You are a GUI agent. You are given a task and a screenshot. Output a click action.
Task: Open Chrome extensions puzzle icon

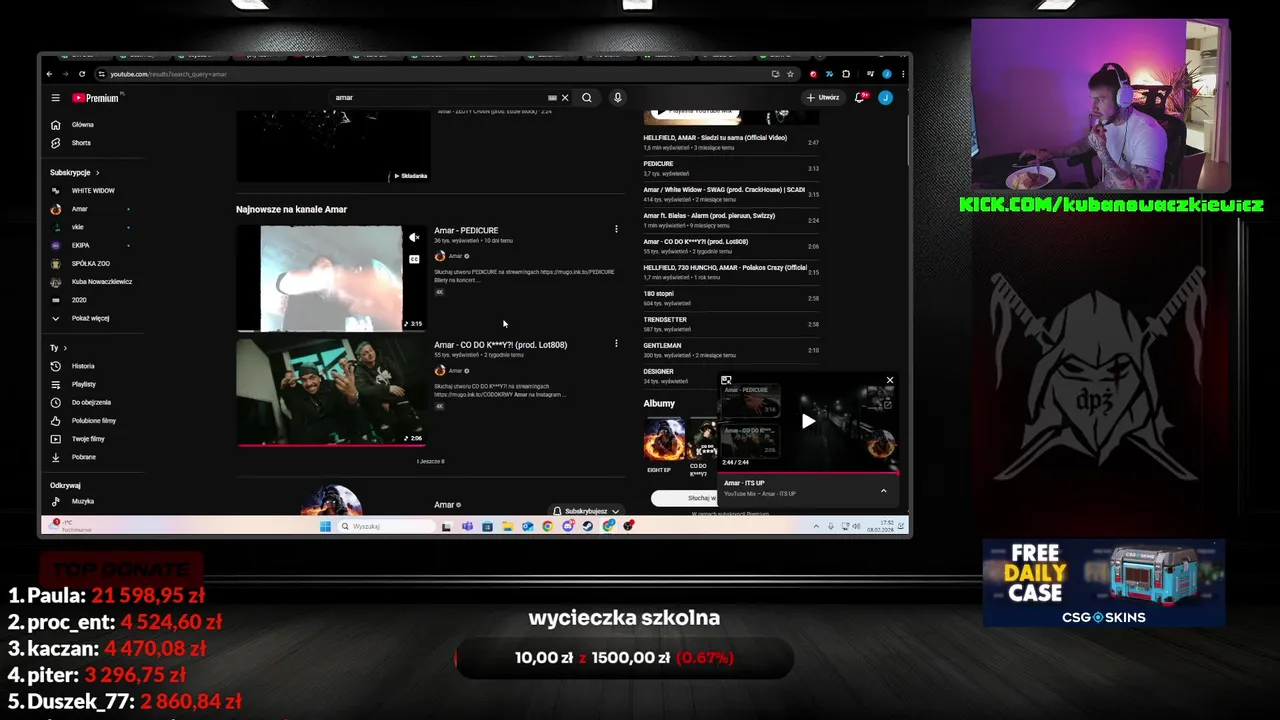point(846,74)
